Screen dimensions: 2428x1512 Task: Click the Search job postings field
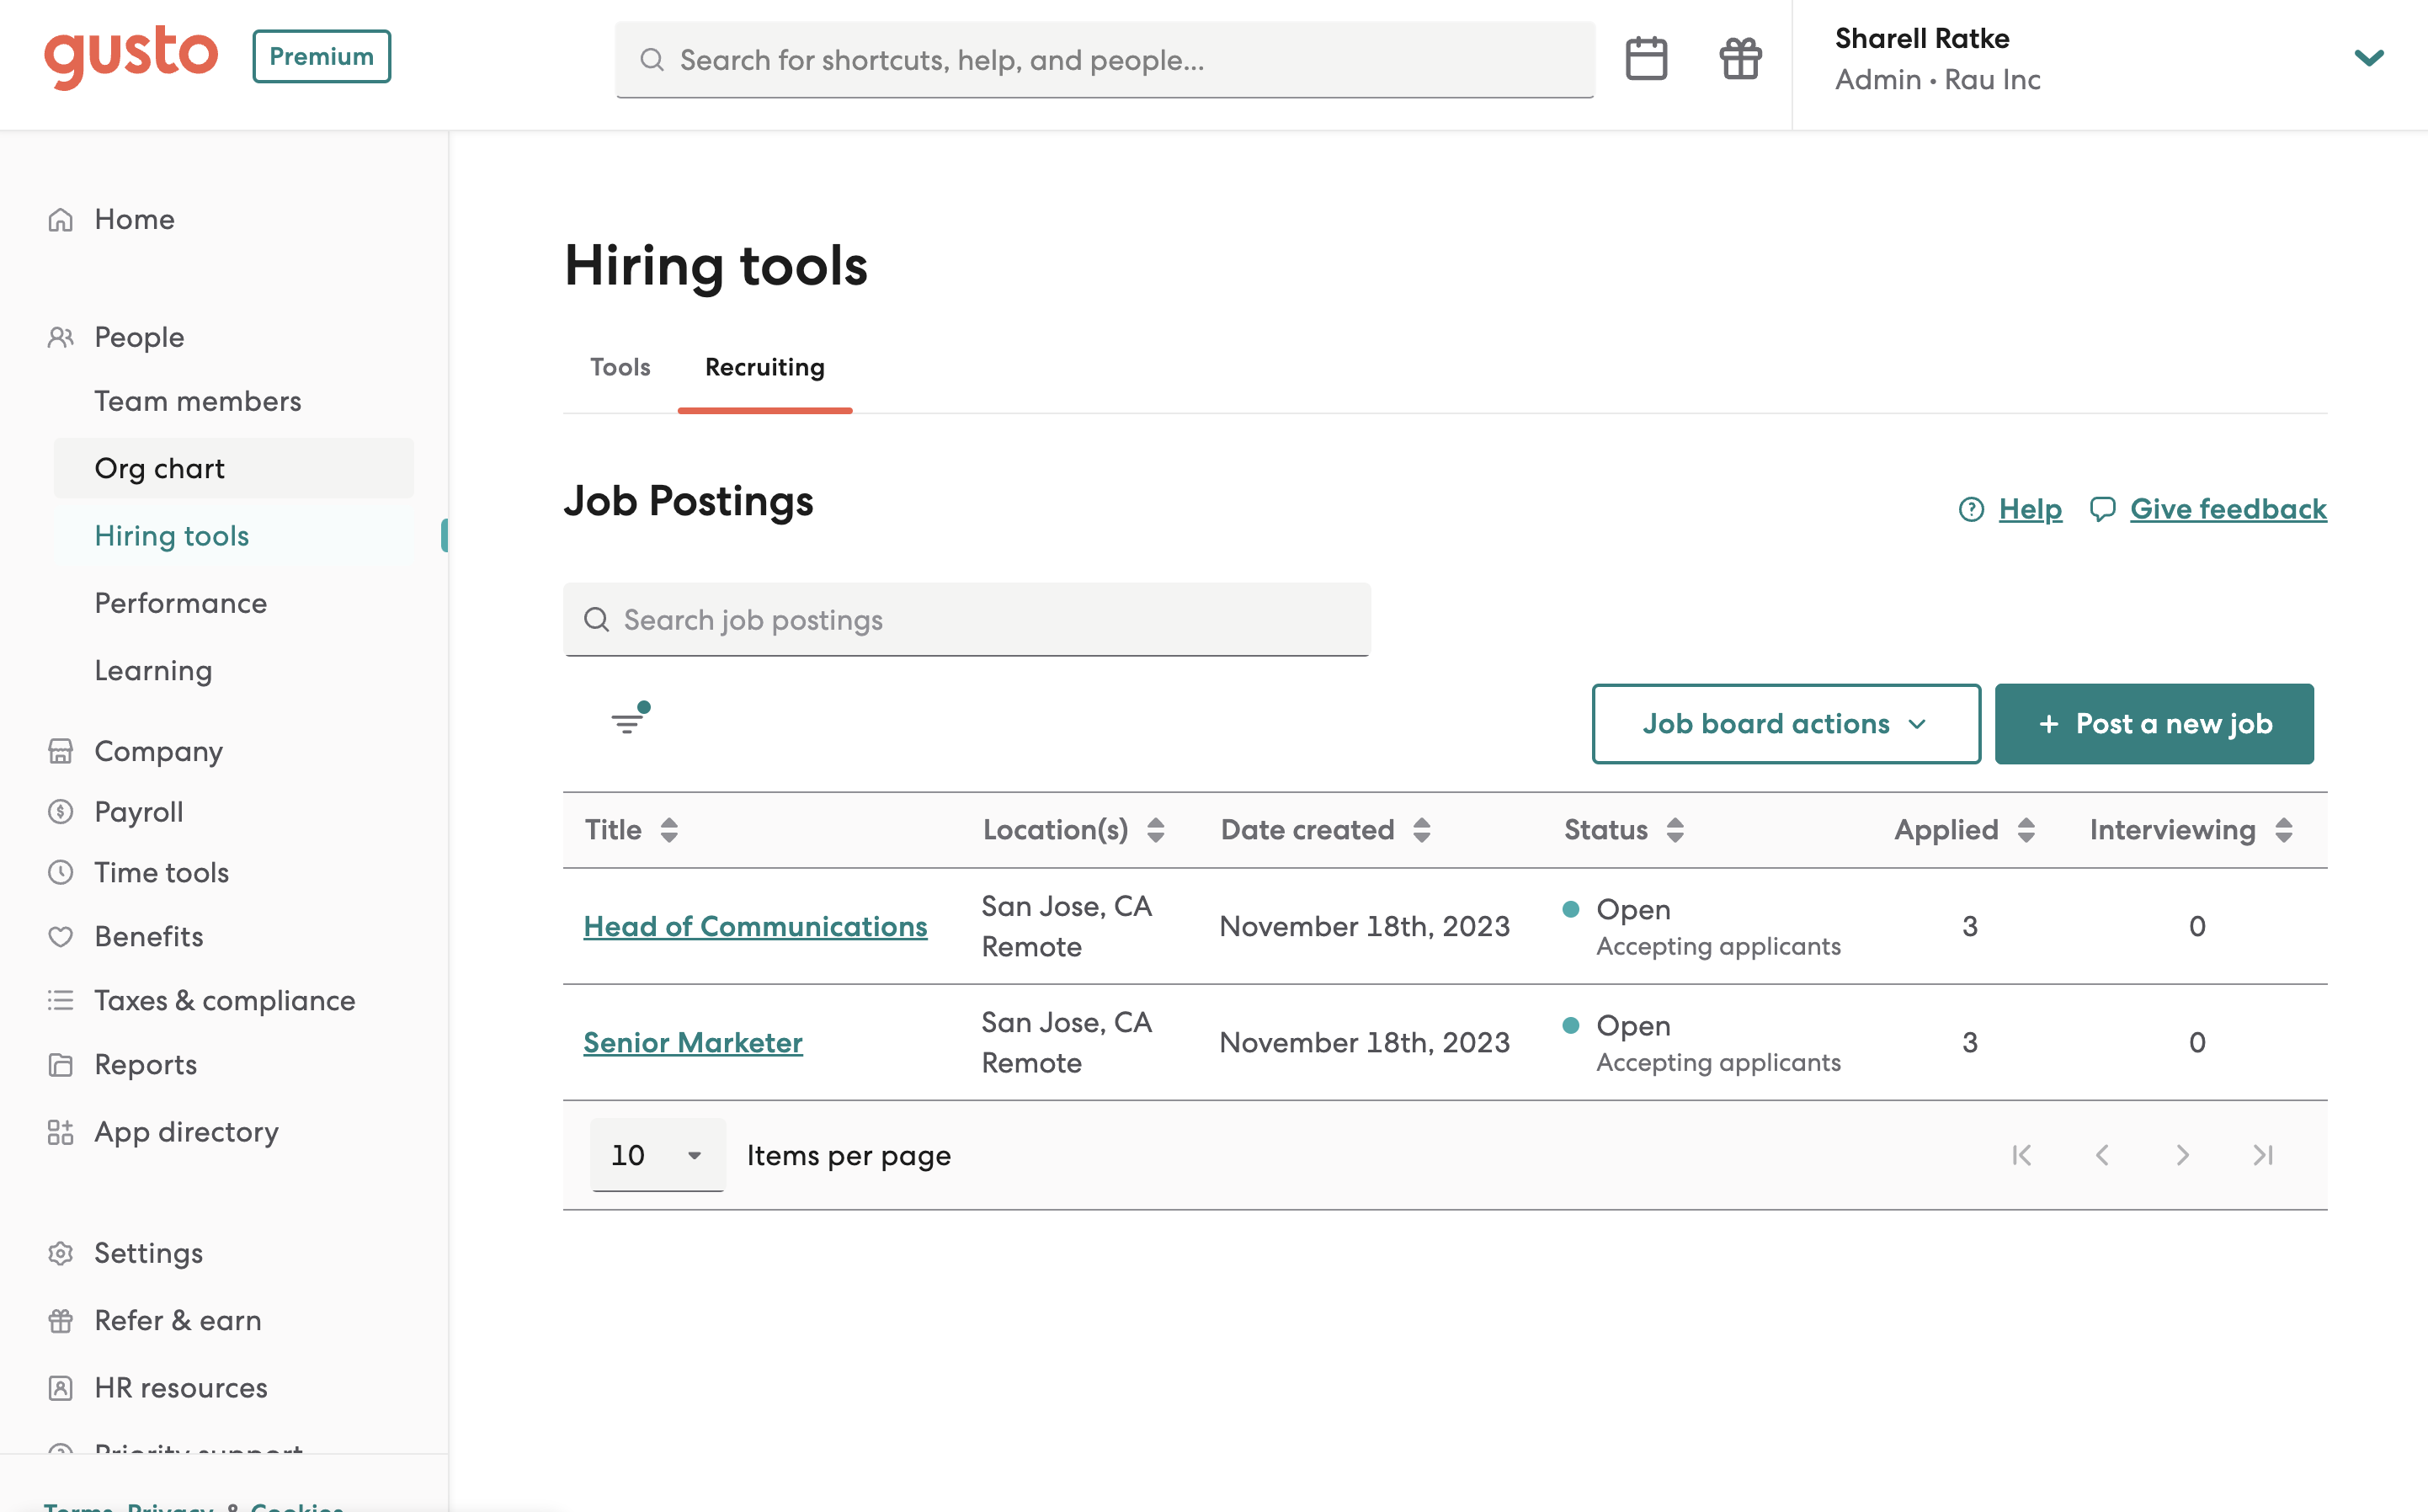[967, 620]
